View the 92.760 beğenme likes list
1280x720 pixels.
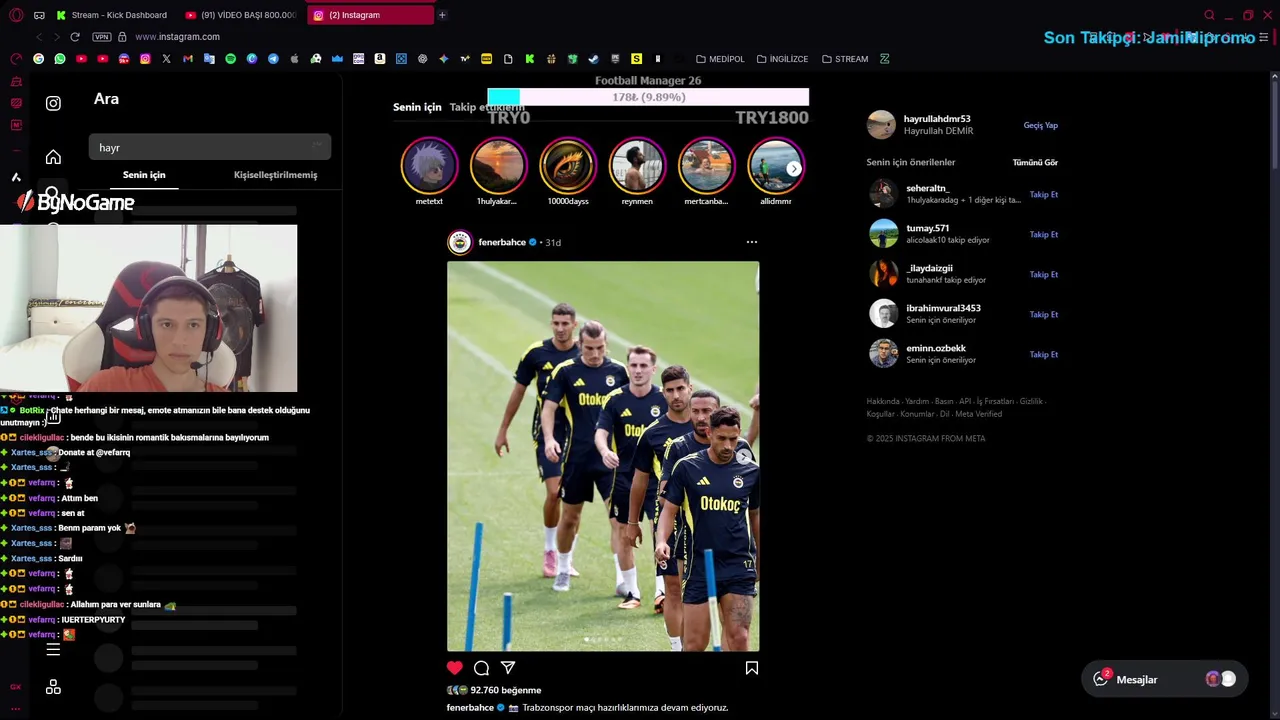506,690
